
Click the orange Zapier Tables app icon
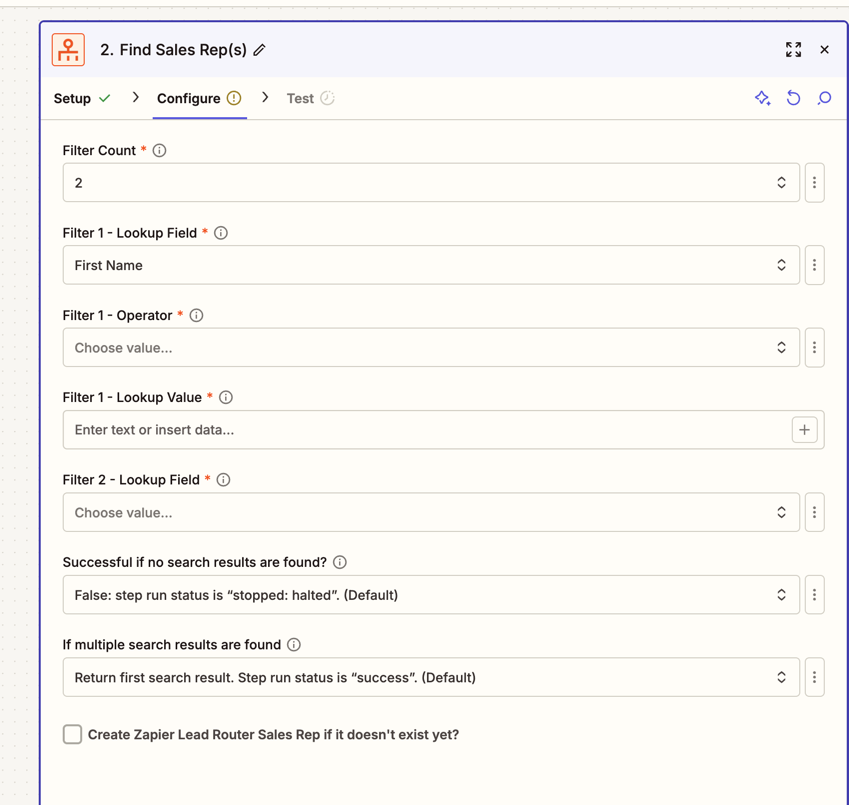[67, 49]
